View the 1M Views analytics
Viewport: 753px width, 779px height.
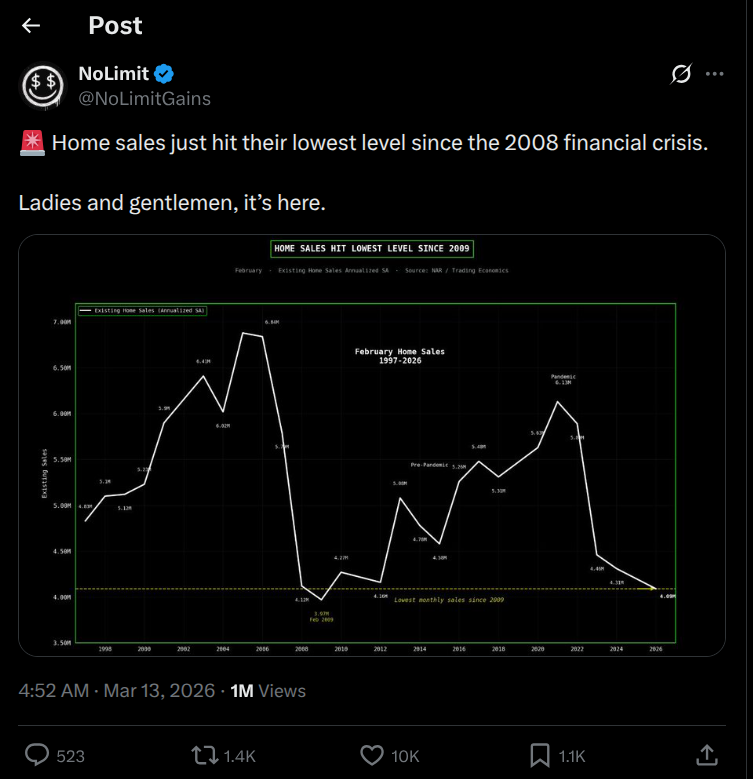coord(268,691)
